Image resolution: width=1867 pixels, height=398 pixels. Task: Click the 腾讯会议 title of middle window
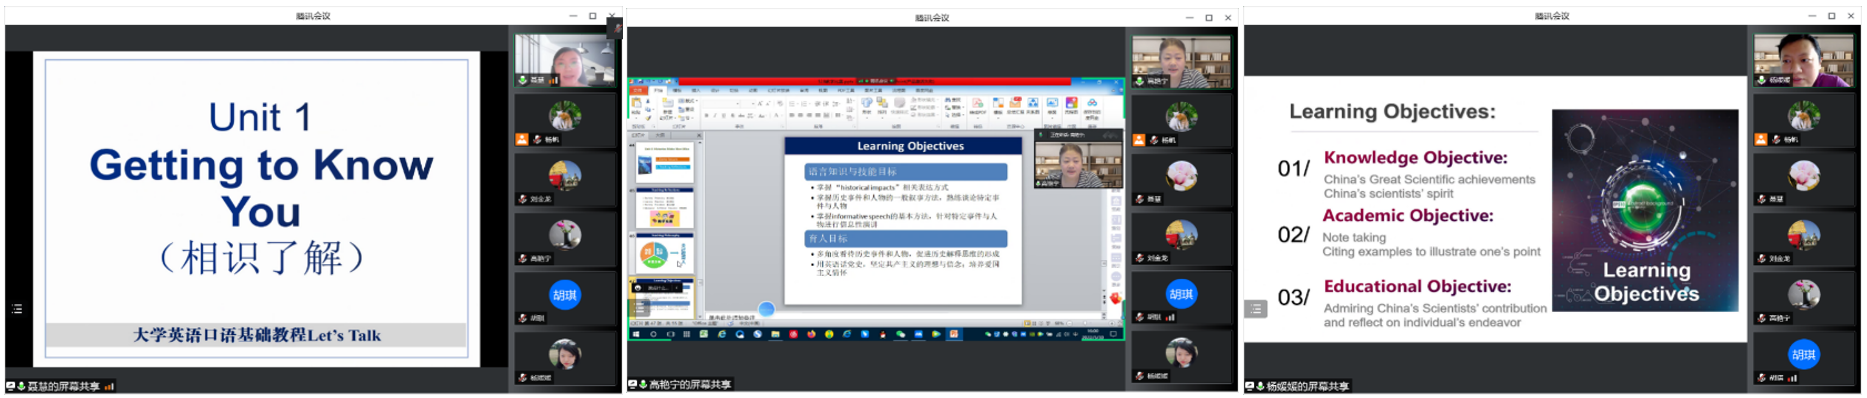click(x=932, y=17)
